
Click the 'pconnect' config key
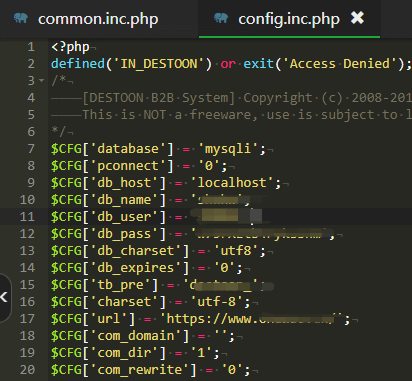128,166
